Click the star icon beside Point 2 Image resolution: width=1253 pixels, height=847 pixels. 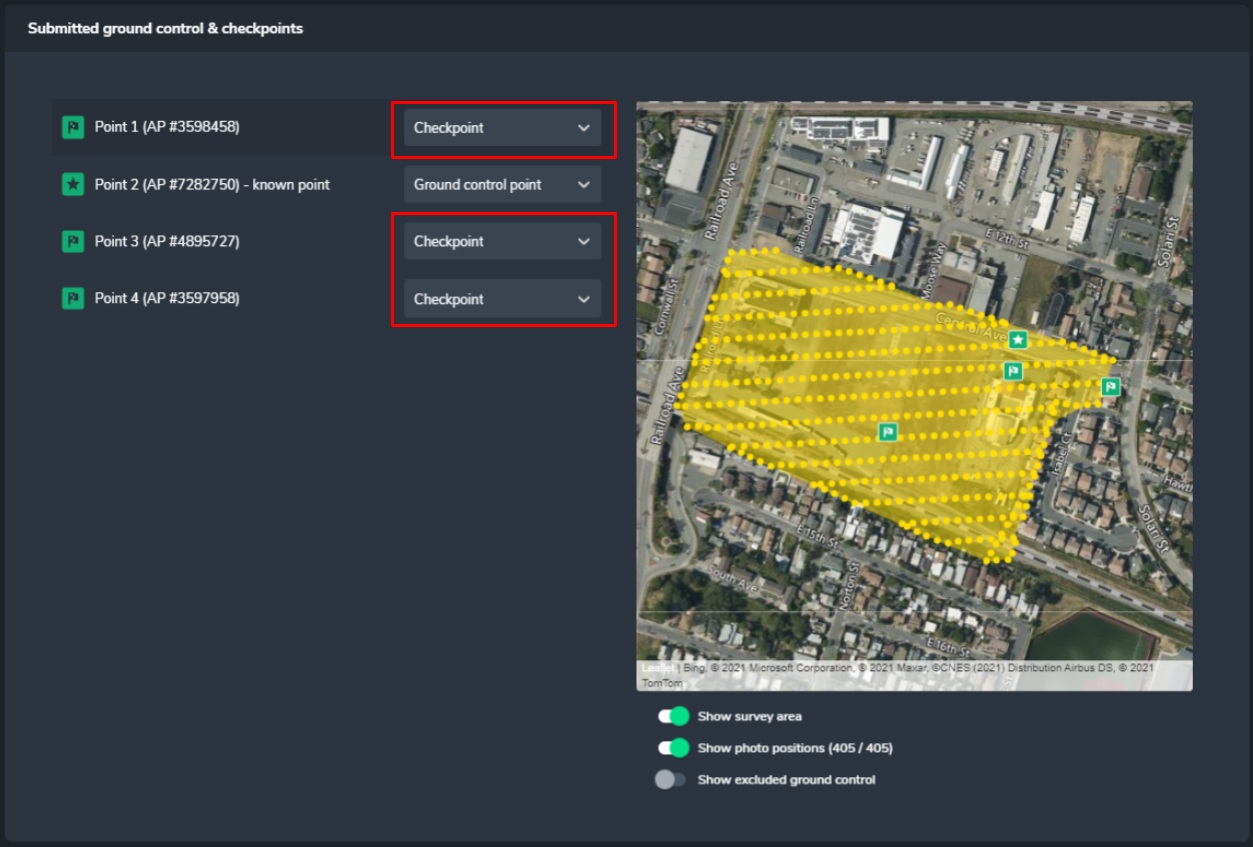[73, 184]
